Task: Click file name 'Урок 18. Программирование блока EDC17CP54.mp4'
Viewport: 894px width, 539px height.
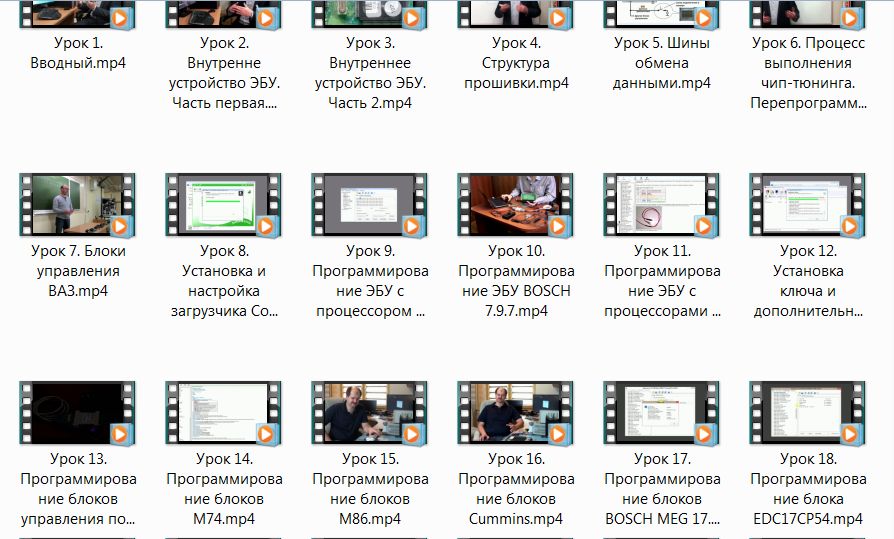Action: pos(808,489)
